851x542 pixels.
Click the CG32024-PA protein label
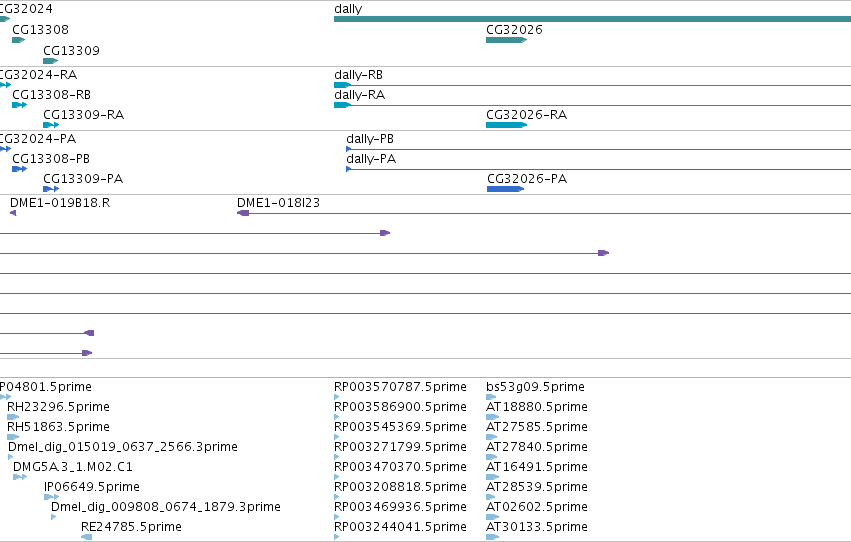point(37,139)
